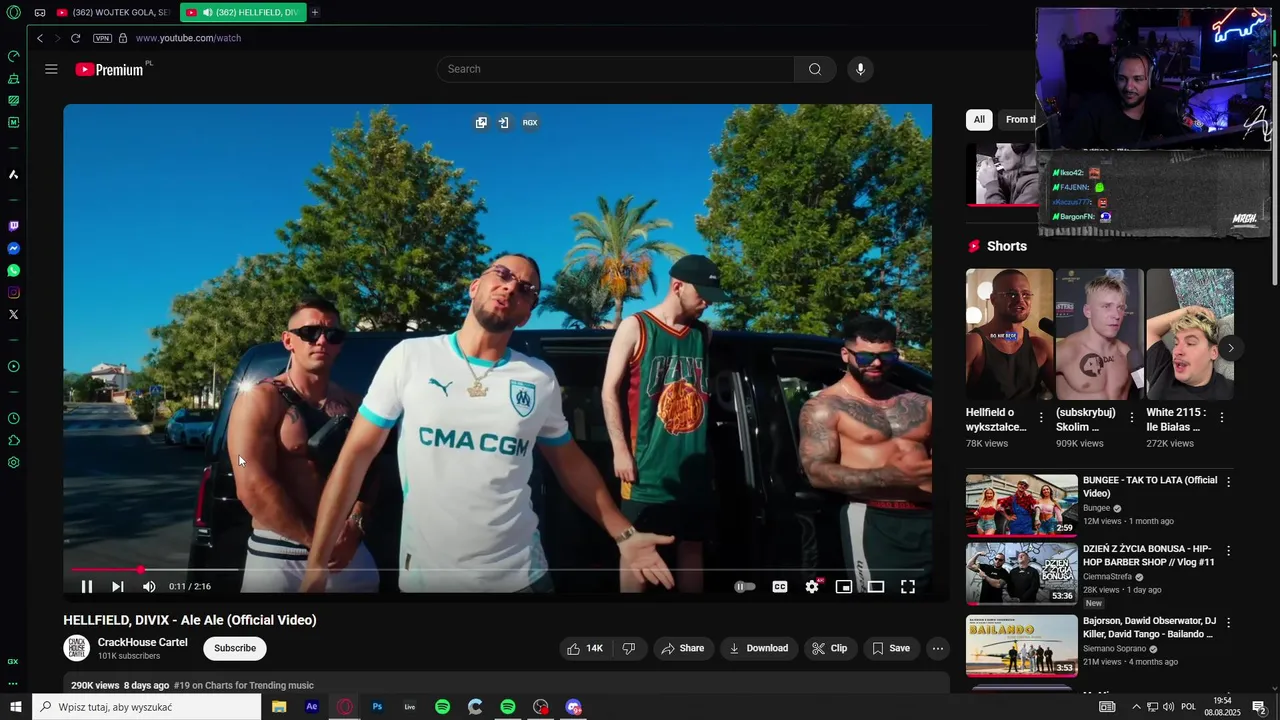The image size is (1280, 720).
Task: Go to YouTube Premium home logo
Action: click(110, 69)
